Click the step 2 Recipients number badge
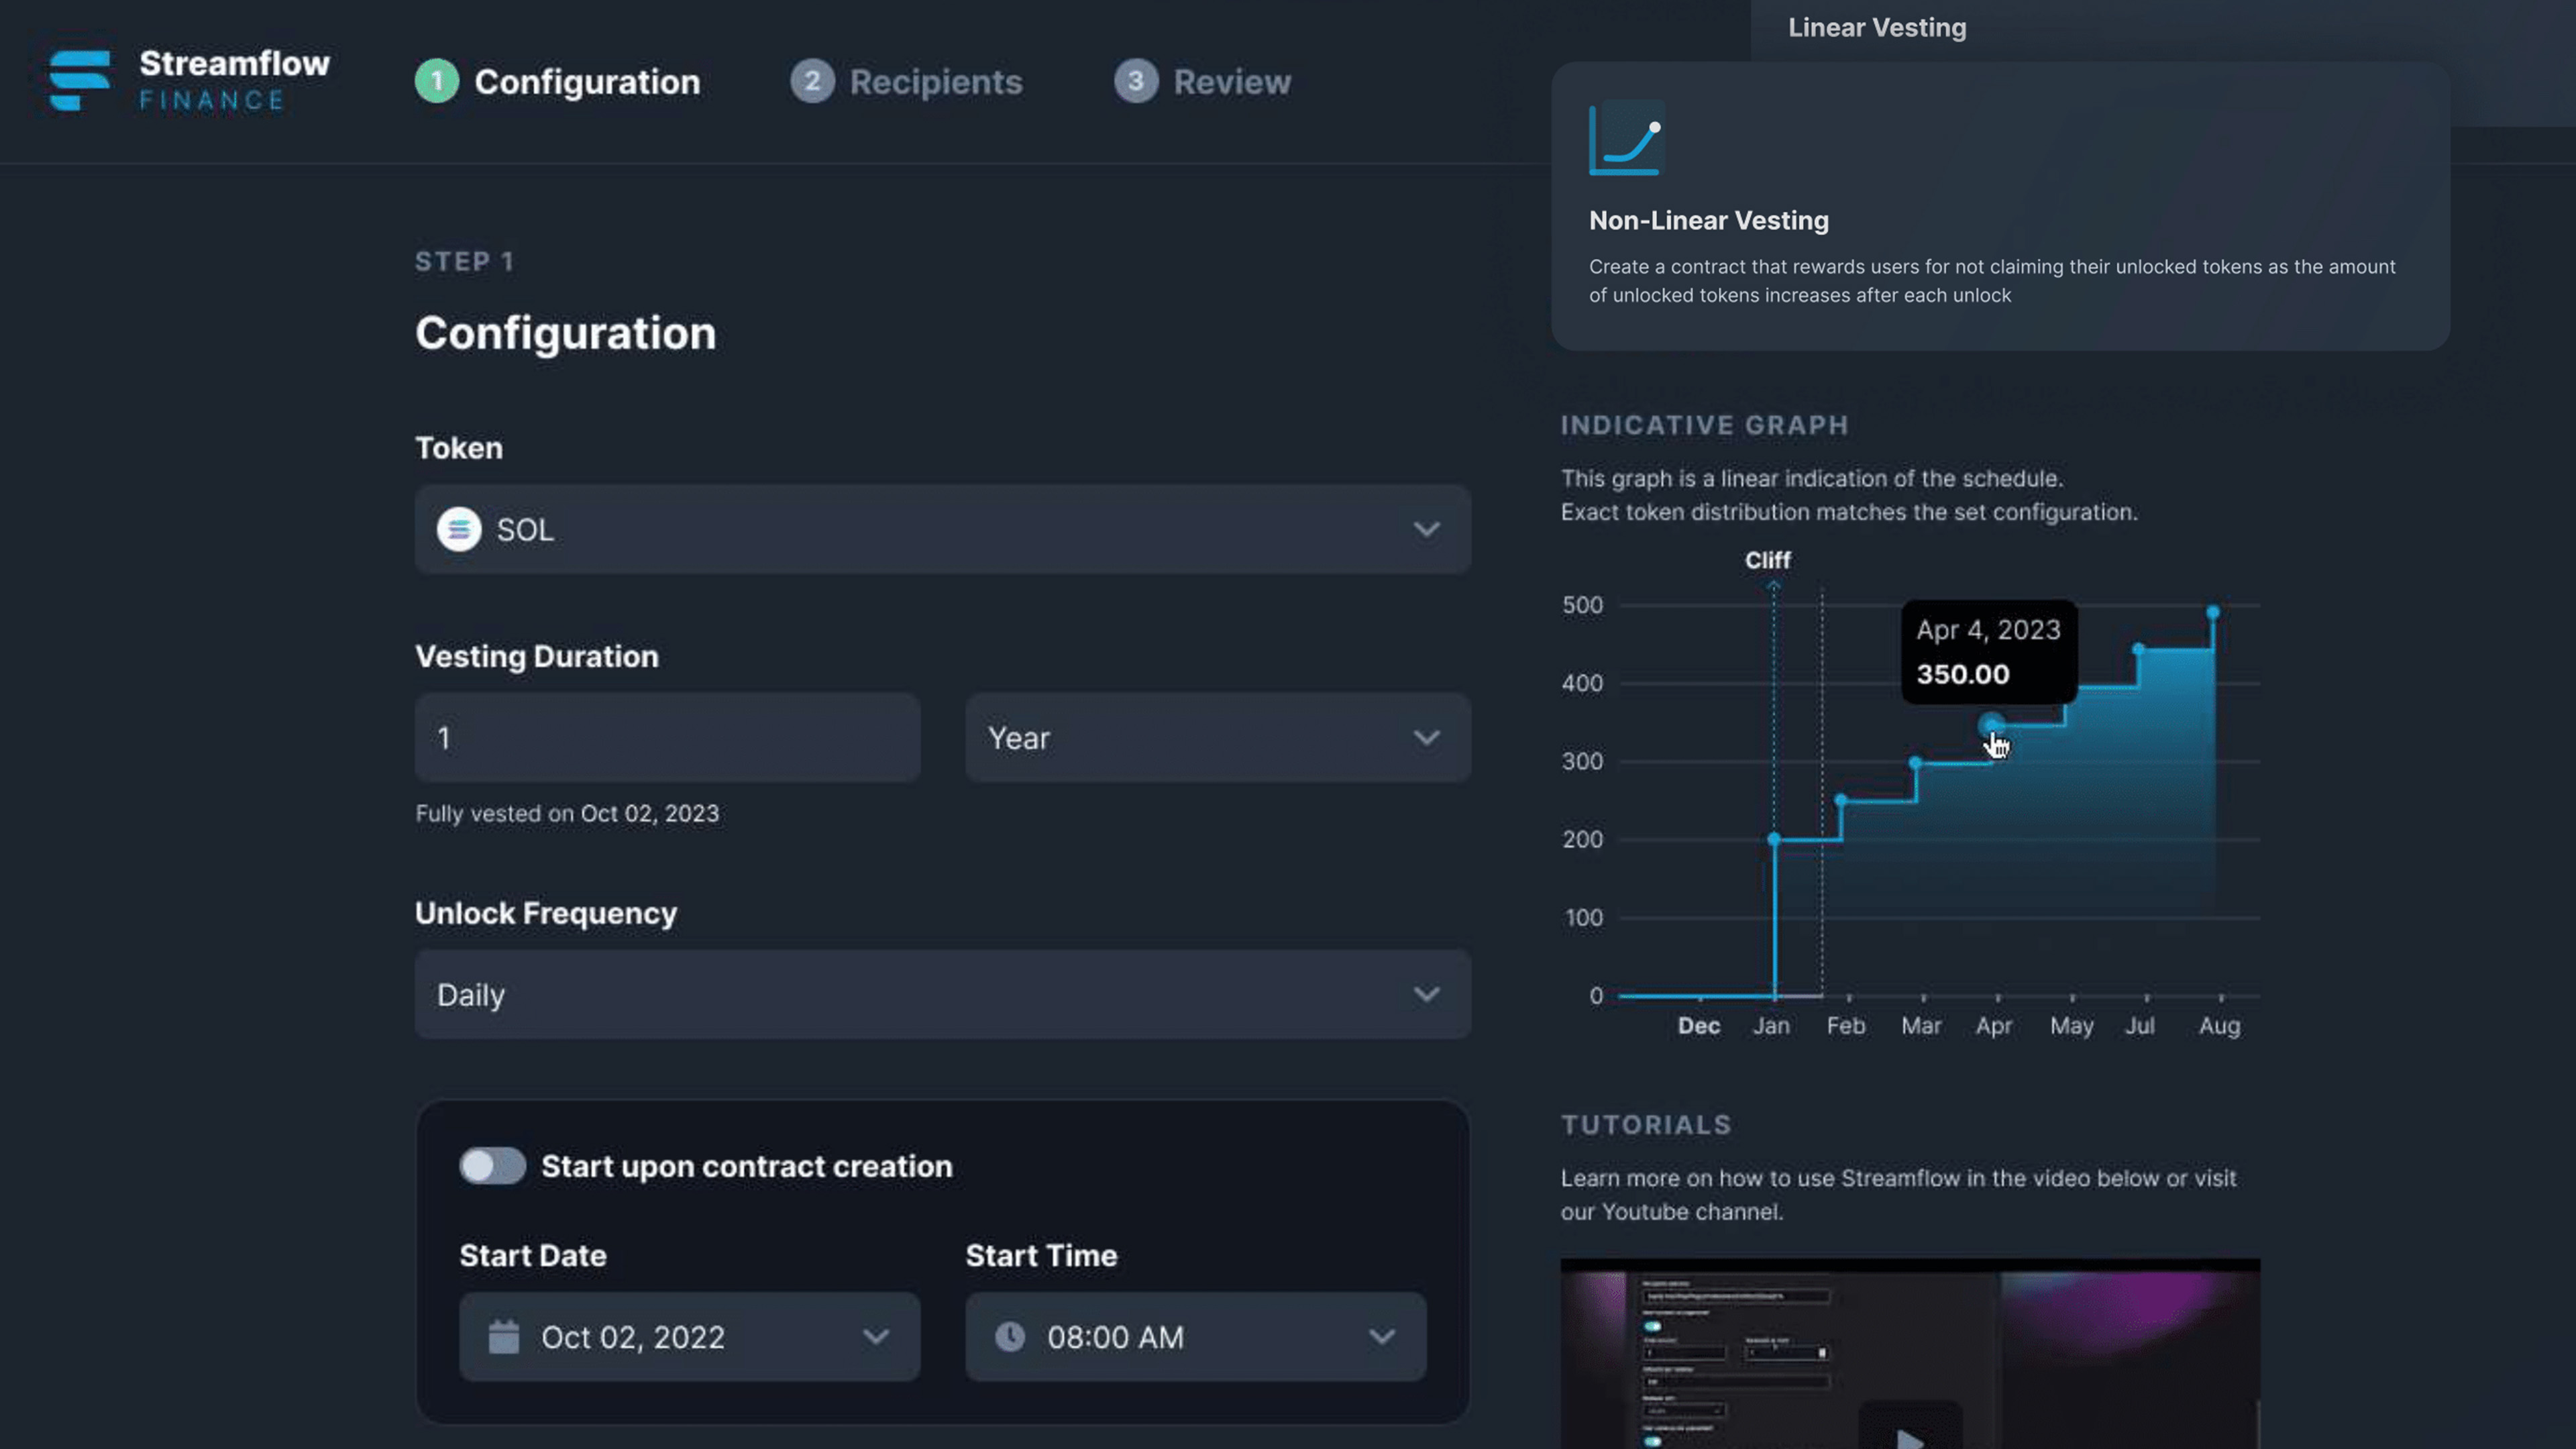 (812, 81)
